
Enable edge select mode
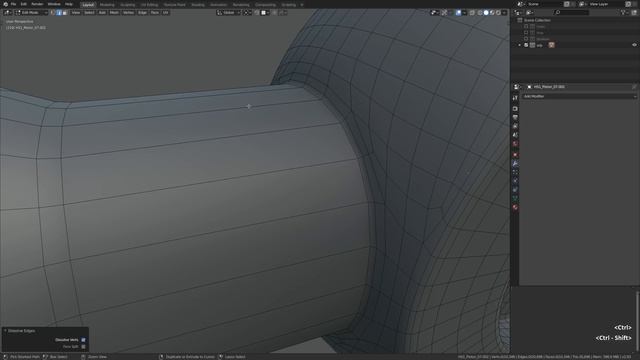click(x=59, y=13)
